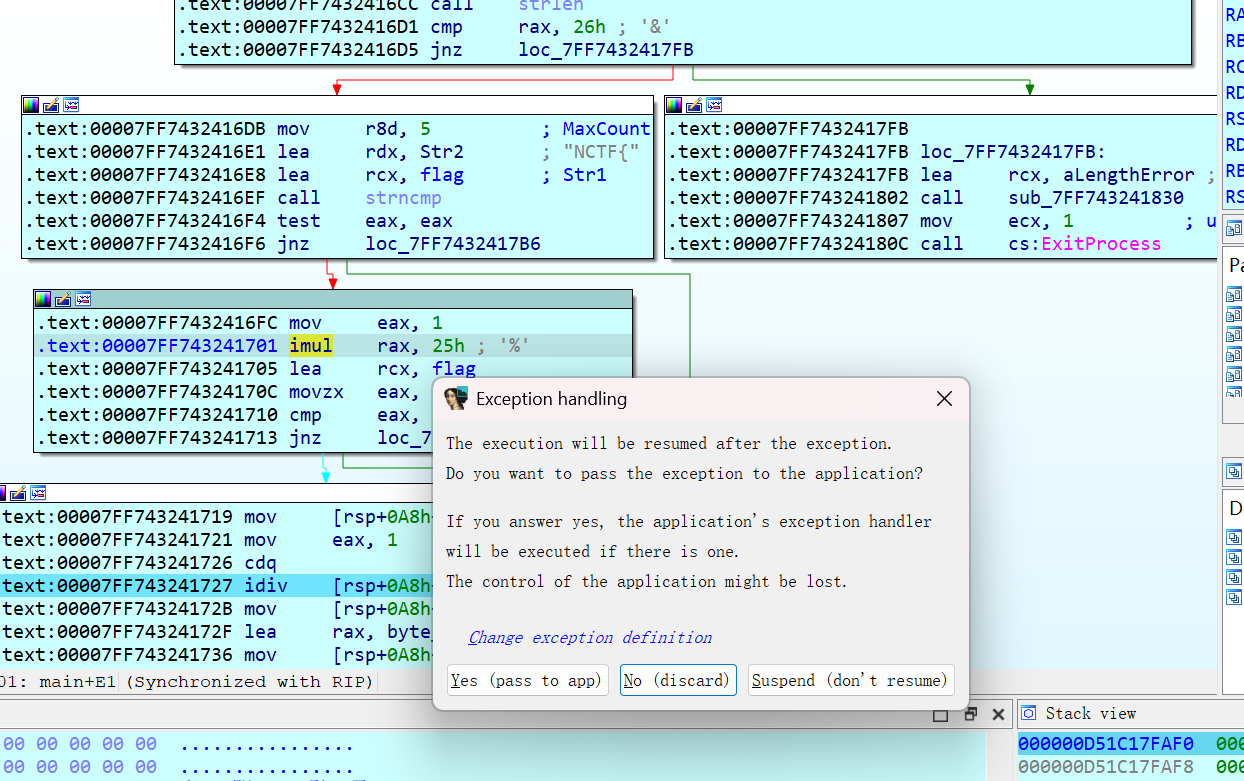Set node color of the highlighted imul block
The width and height of the screenshot is (1244, 781).
[x=41, y=298]
